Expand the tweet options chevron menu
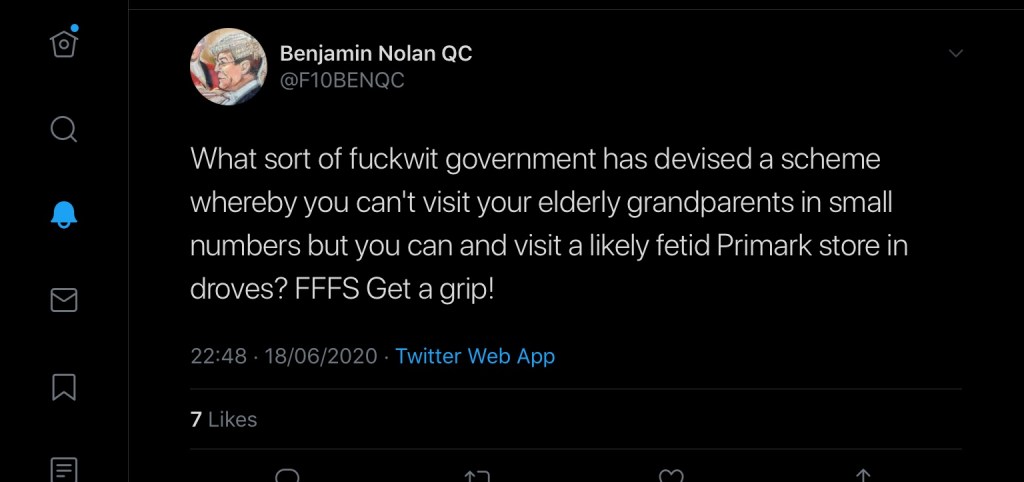 [955, 53]
